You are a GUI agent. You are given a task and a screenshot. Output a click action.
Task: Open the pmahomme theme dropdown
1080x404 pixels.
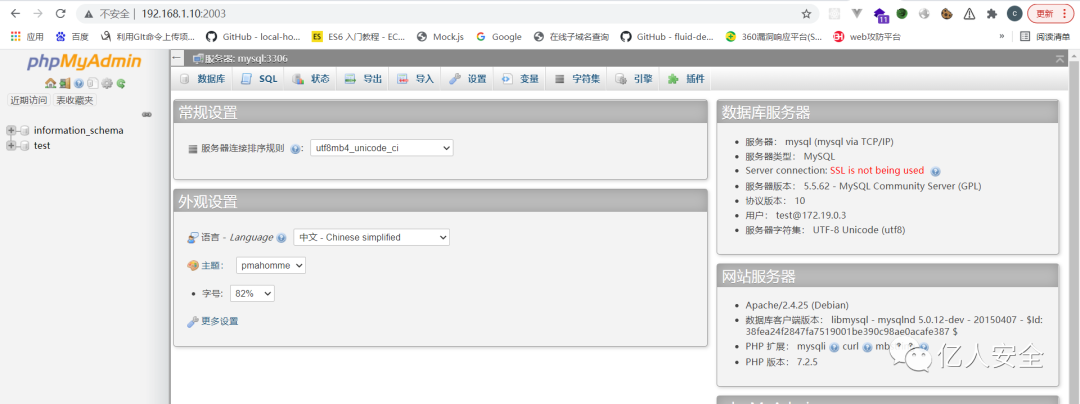pos(271,265)
